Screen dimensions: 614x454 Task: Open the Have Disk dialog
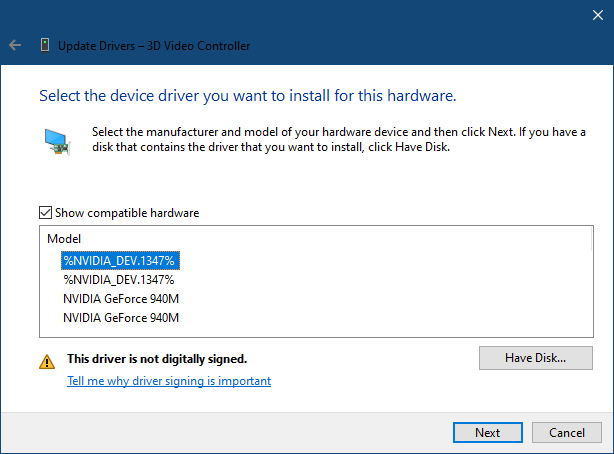click(x=536, y=358)
